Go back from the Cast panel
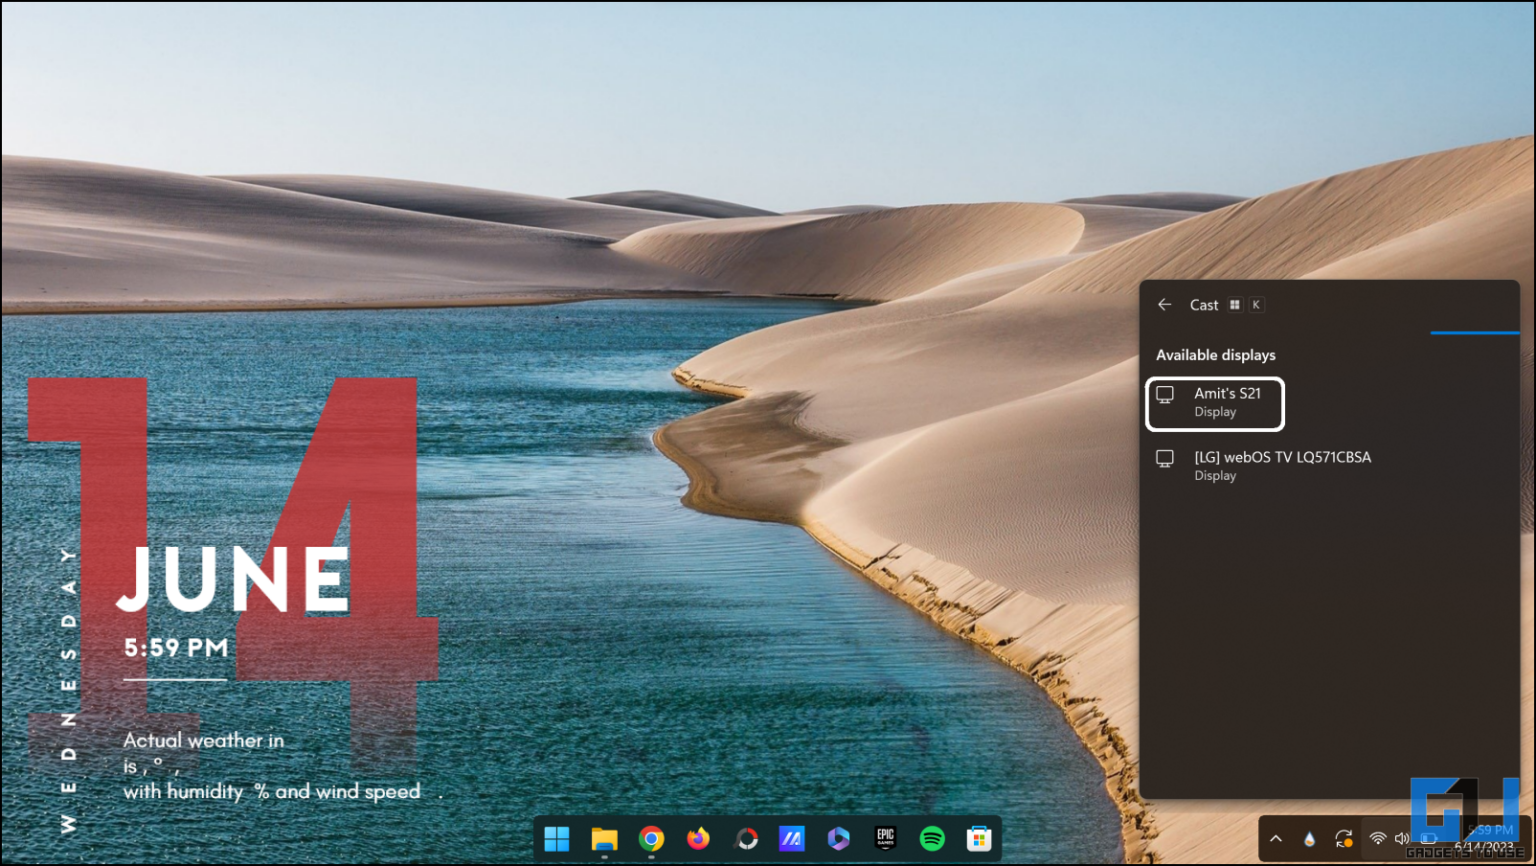The image size is (1536, 866). 1164,304
